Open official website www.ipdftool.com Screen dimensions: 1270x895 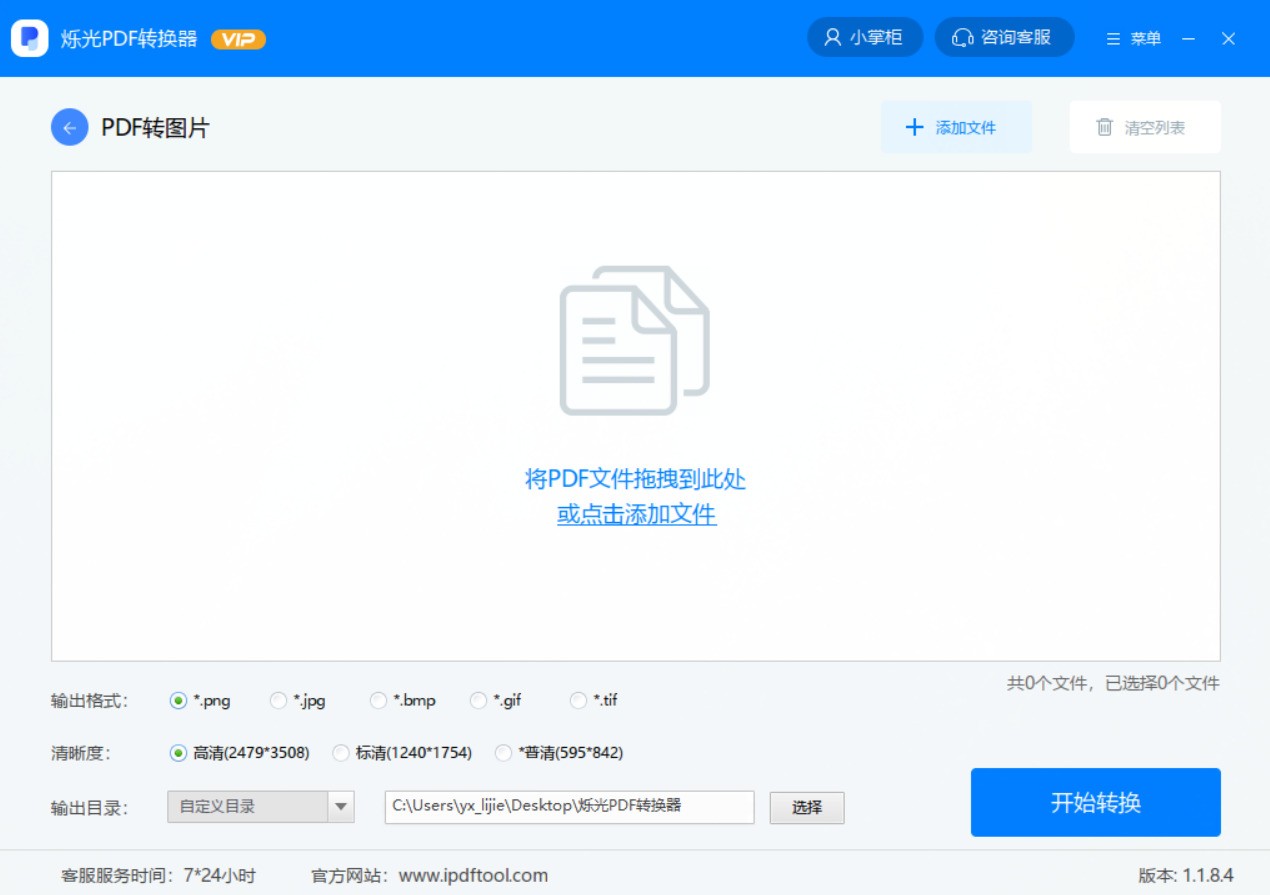coord(473,875)
